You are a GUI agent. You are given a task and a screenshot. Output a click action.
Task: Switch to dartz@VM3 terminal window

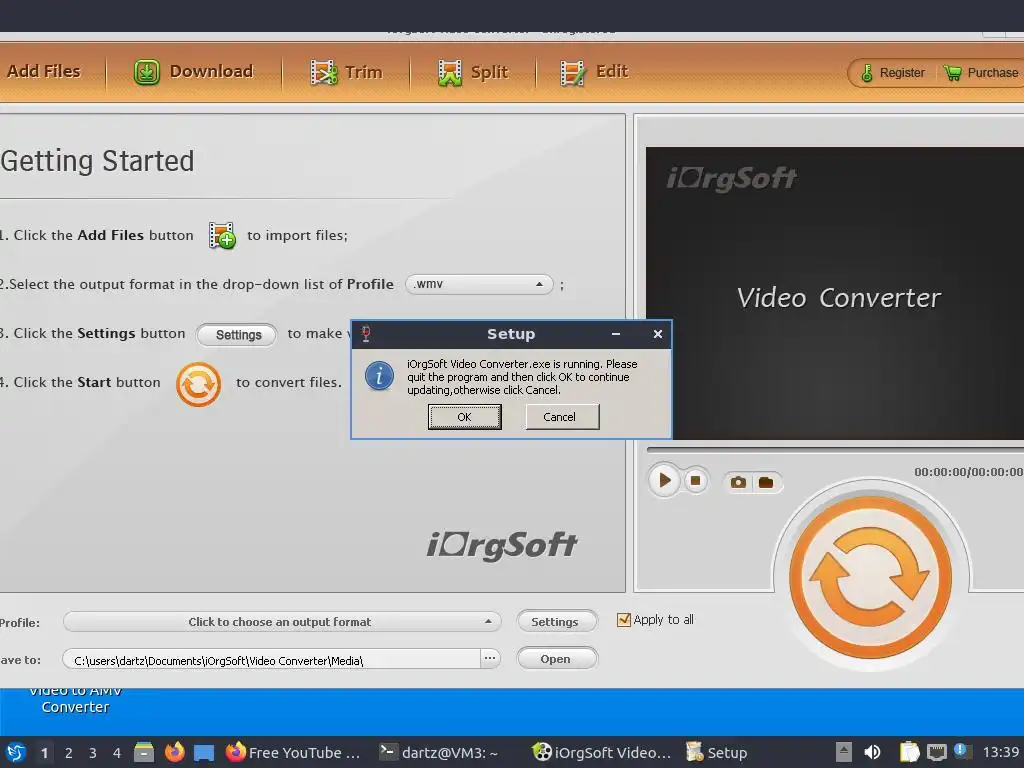(x=440, y=752)
